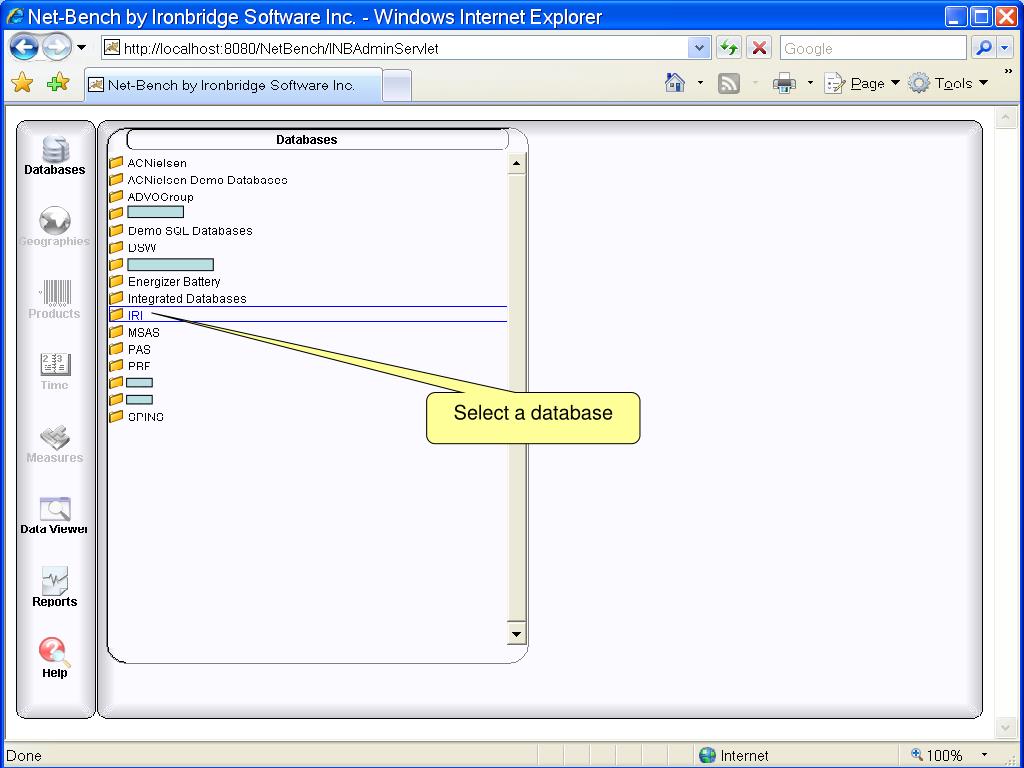The width and height of the screenshot is (1024, 768).
Task: Show more toolbar commands chevron
Action: click(1008, 71)
